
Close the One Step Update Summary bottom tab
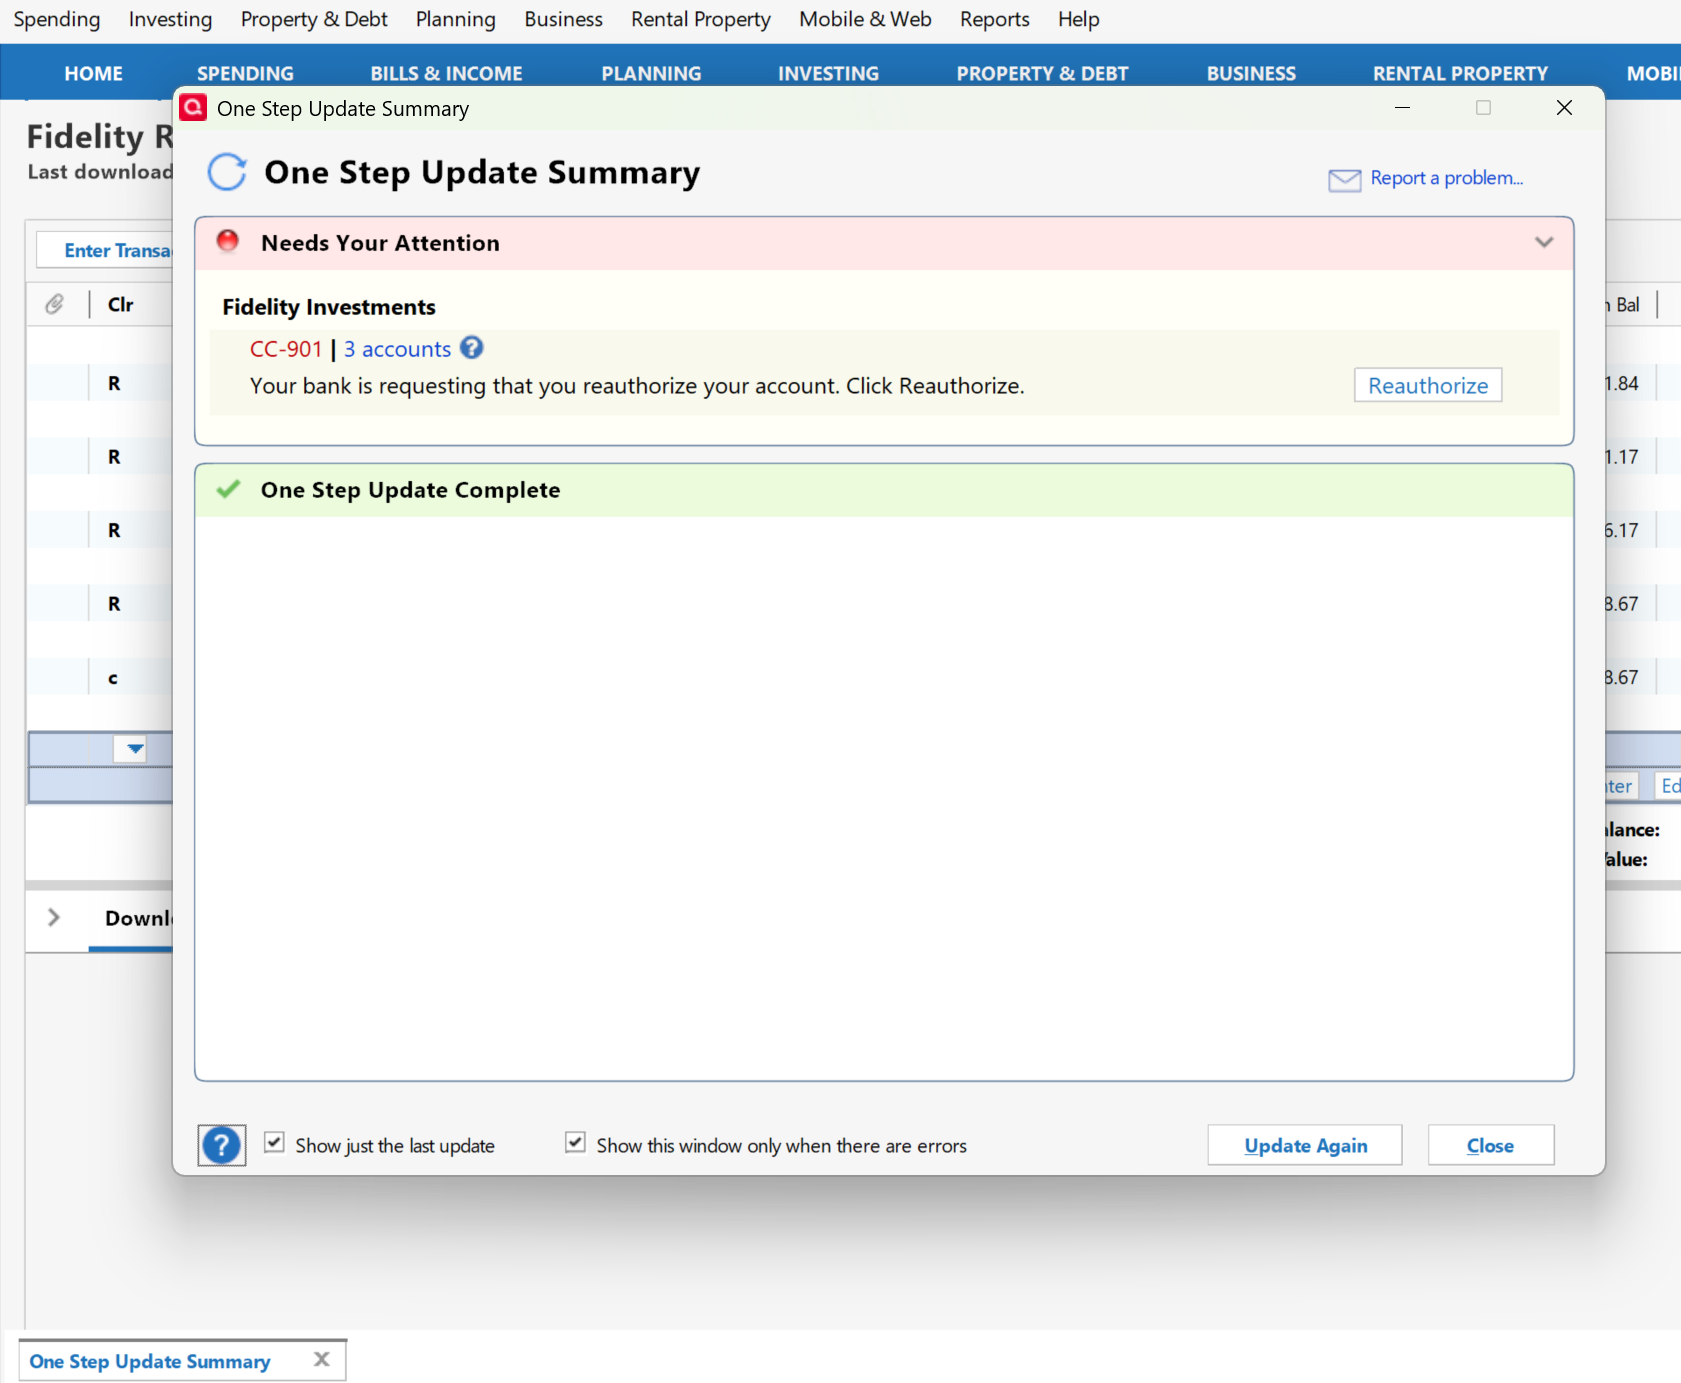[321, 1359]
